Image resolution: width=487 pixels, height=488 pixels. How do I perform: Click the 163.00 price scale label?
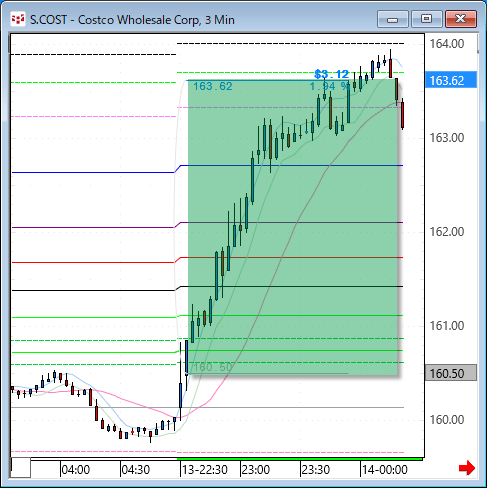click(x=447, y=138)
